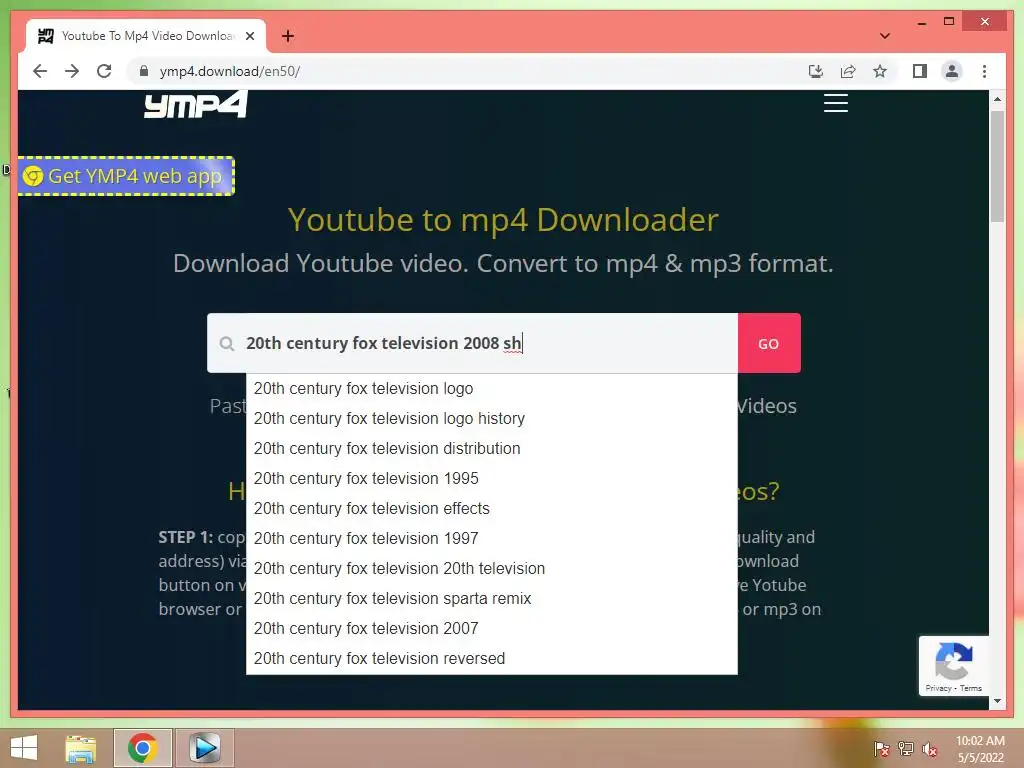Screen dimensions: 1024x768
Task: Click the taskbar clock 10:02 AM
Action: (980, 741)
